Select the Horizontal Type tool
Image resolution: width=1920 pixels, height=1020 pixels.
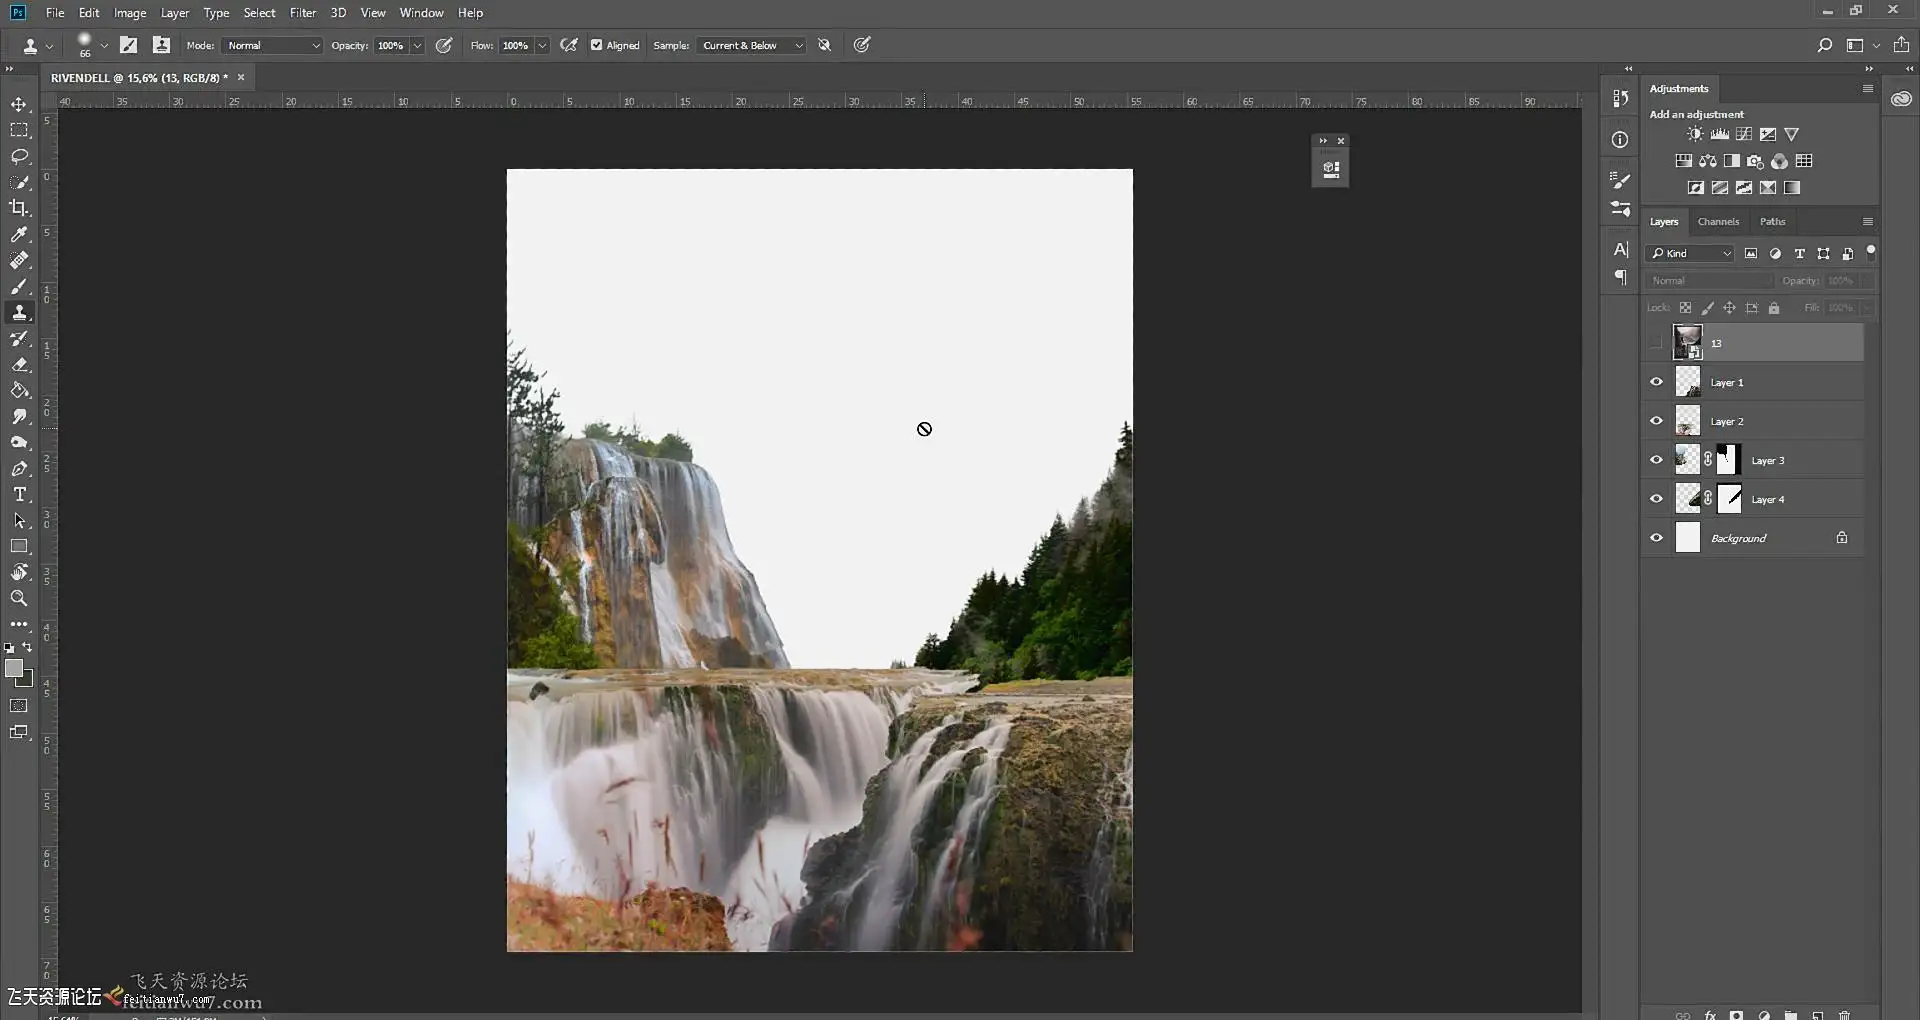(19, 495)
